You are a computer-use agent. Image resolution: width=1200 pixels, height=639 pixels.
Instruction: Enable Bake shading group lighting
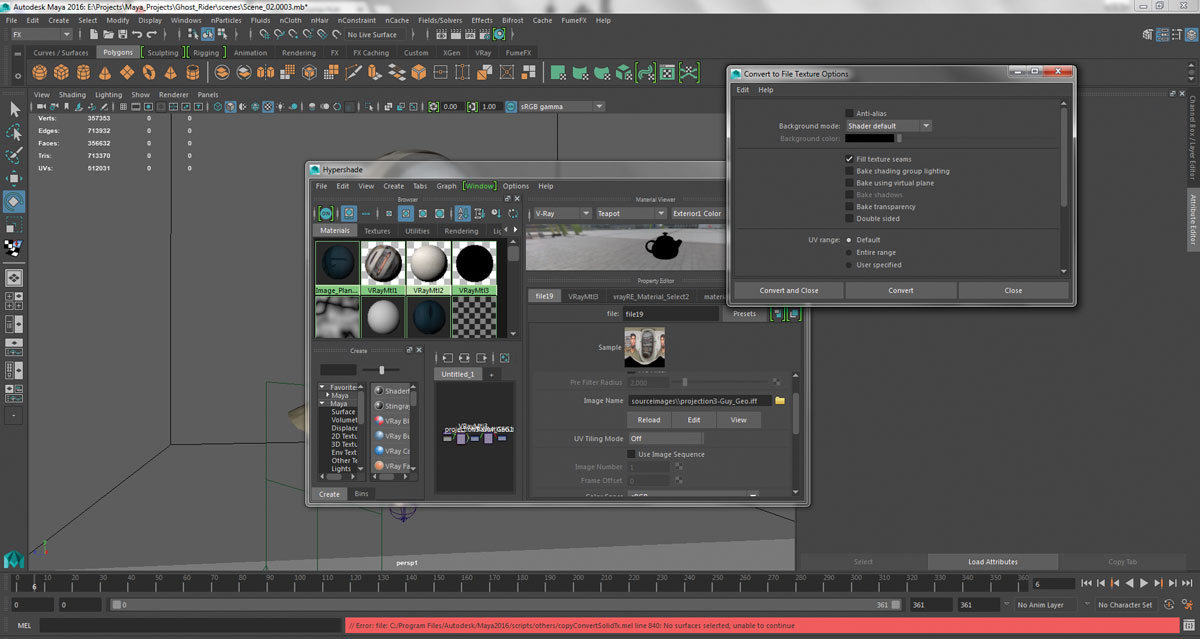(849, 171)
